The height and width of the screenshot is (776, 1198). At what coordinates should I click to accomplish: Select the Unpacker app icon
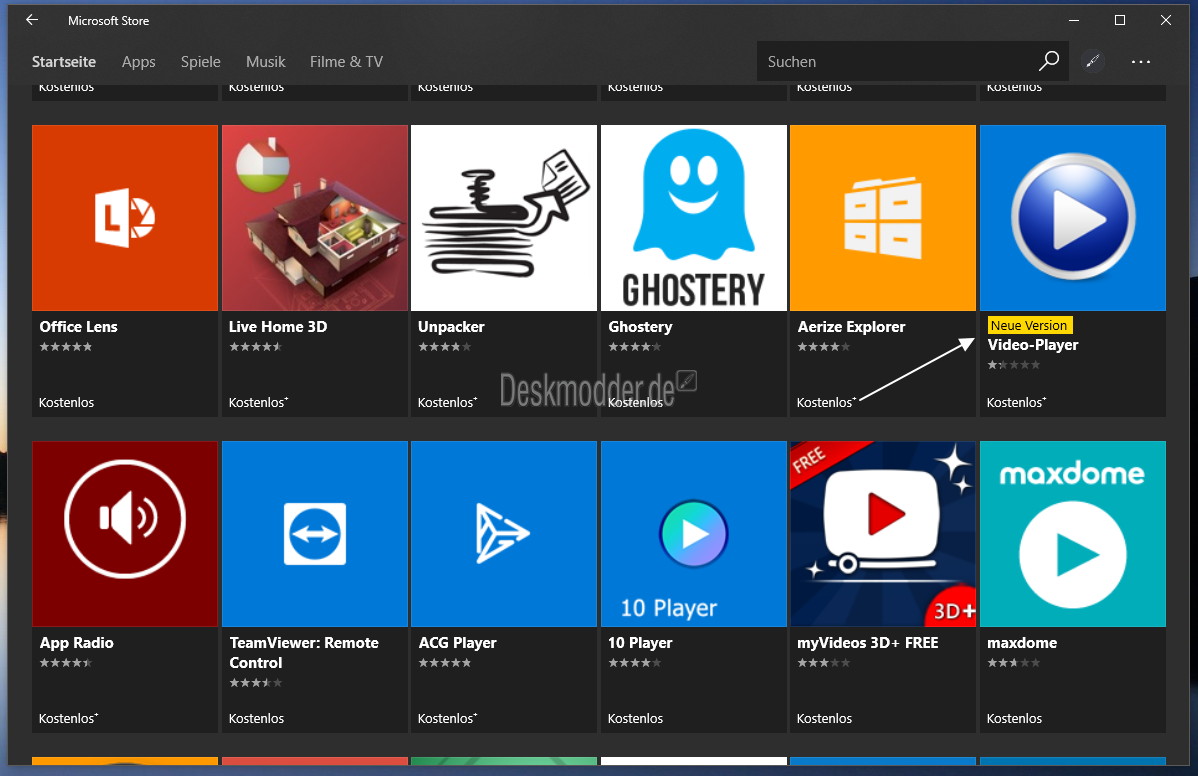pyautogui.click(x=504, y=218)
